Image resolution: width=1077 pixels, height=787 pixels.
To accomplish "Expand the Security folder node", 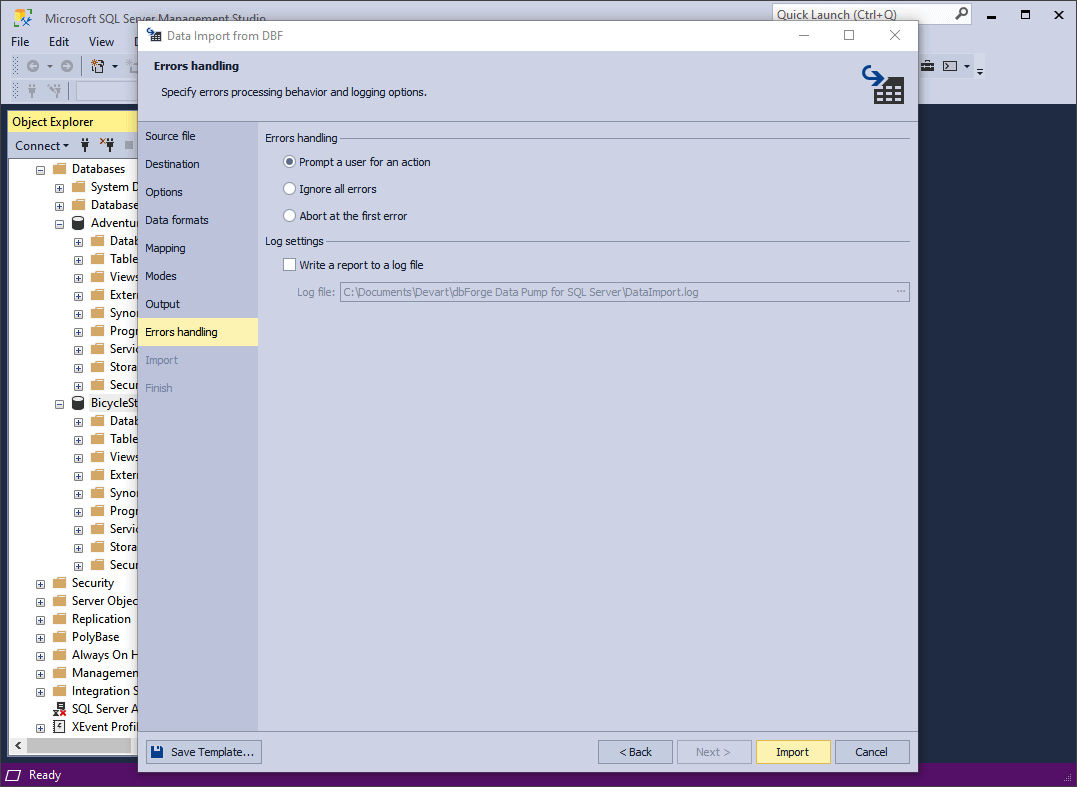I will click(x=41, y=584).
